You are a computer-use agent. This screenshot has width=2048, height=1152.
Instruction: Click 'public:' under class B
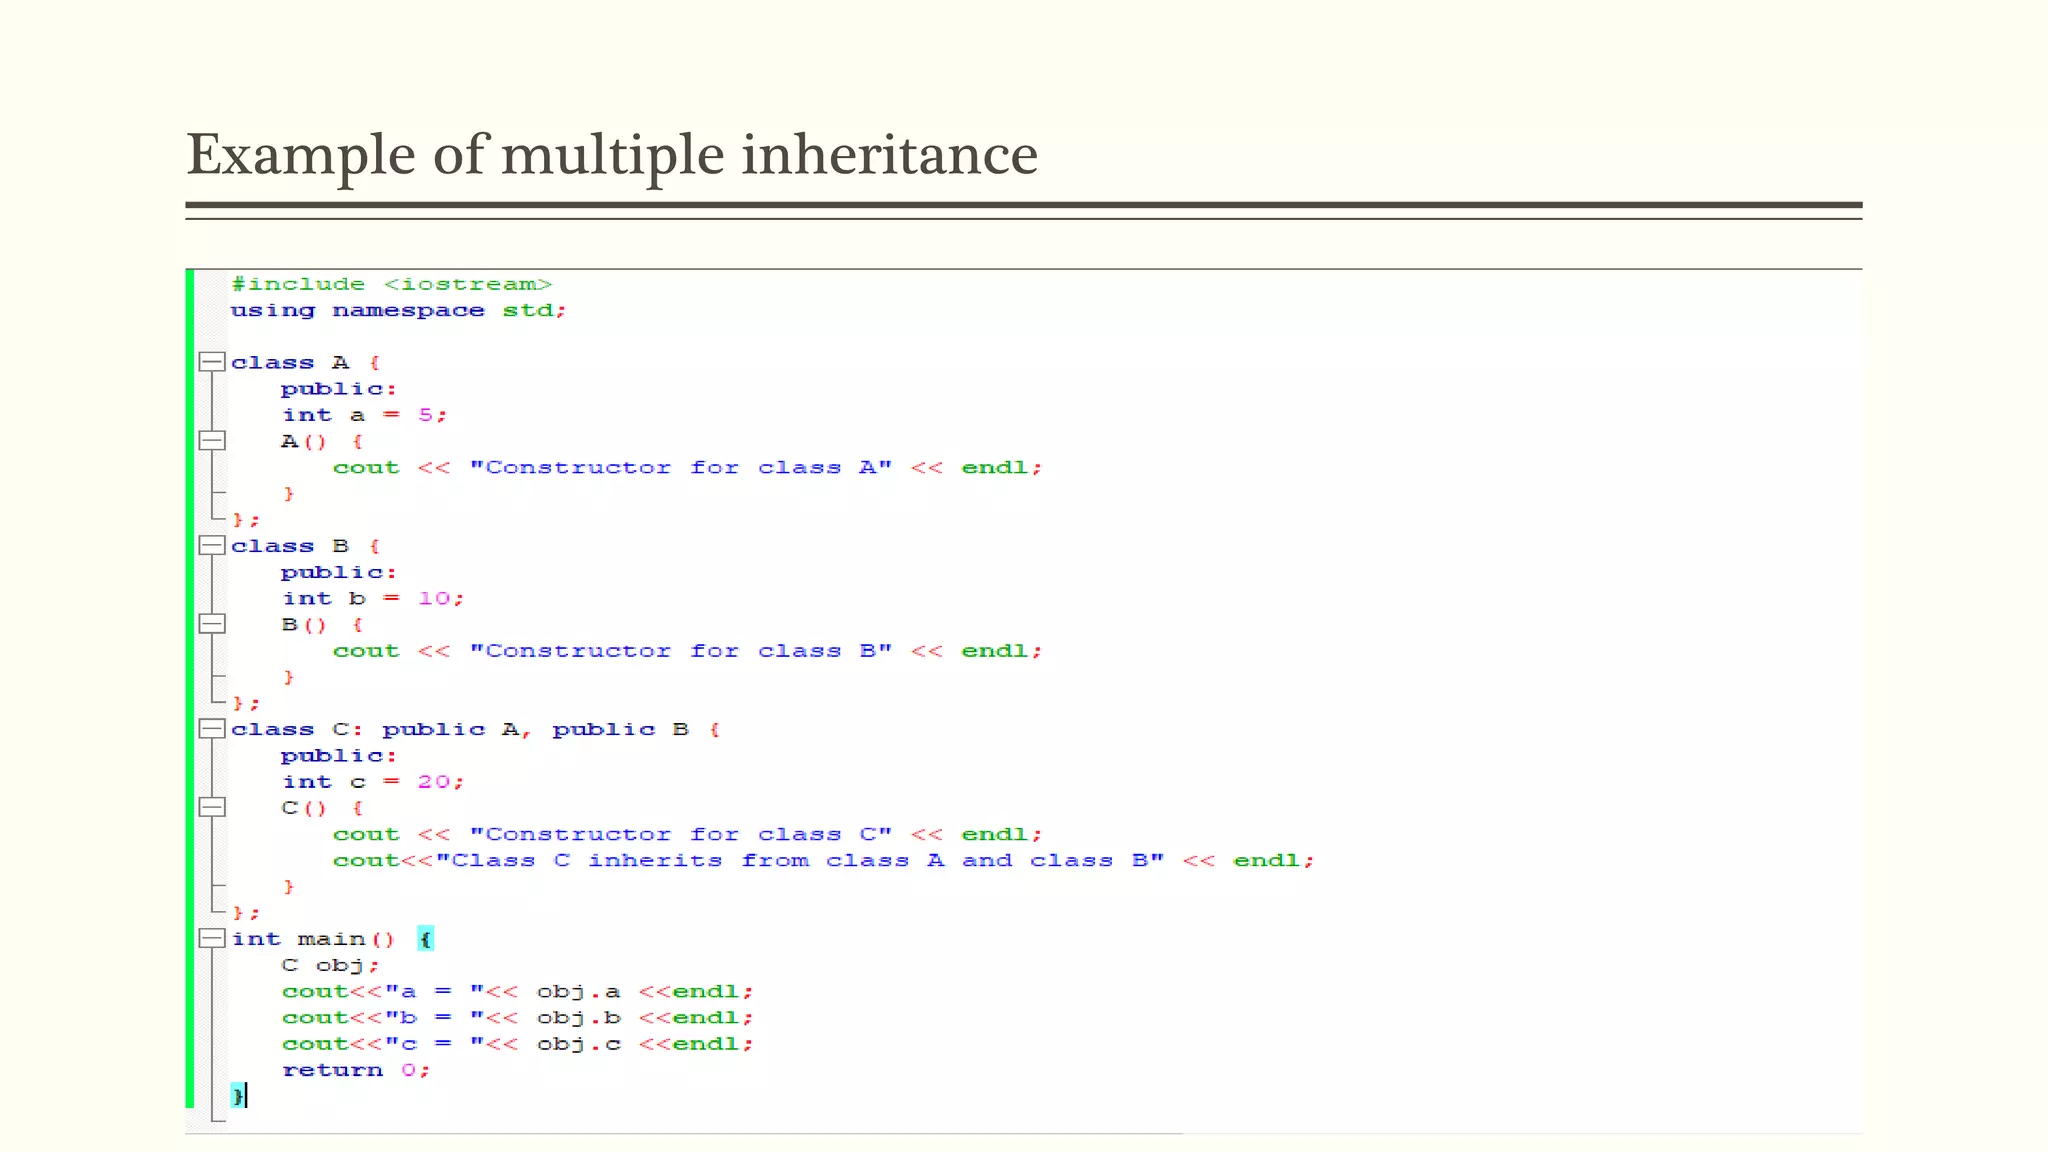[338, 572]
